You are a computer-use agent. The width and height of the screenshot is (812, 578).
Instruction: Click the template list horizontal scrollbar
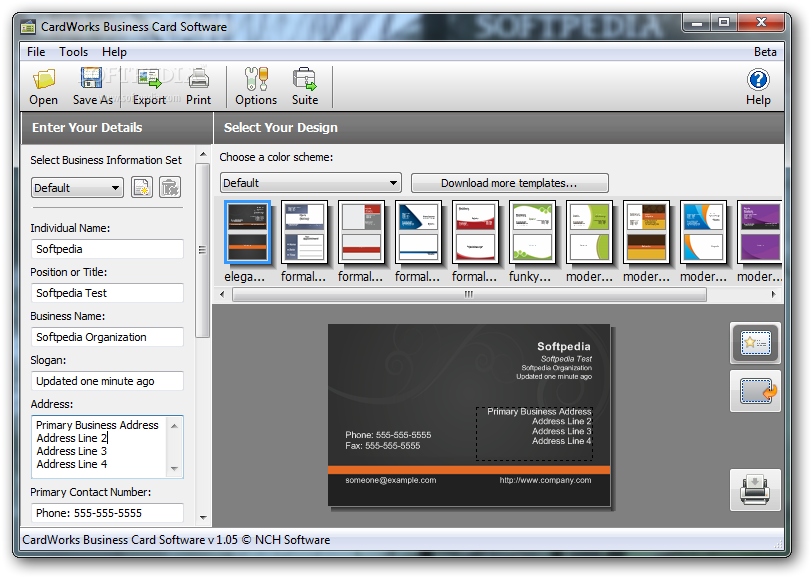point(469,294)
